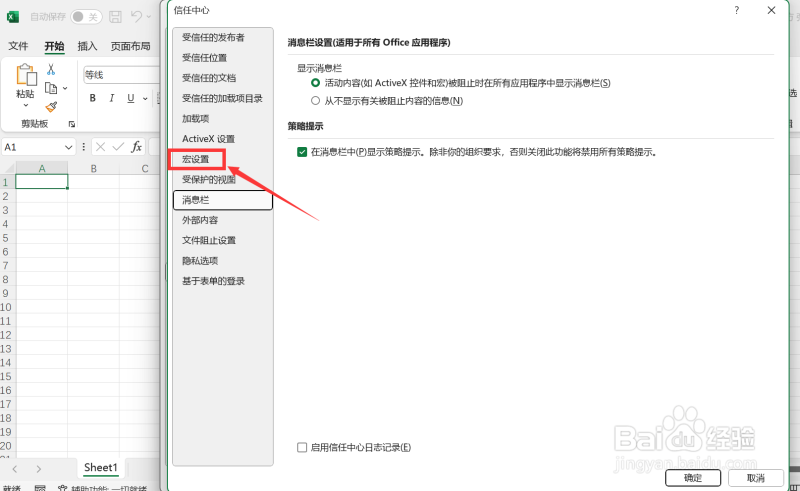800x491 pixels.
Task: Select 受信任的加载项目录 category
Action: click(x=222, y=99)
